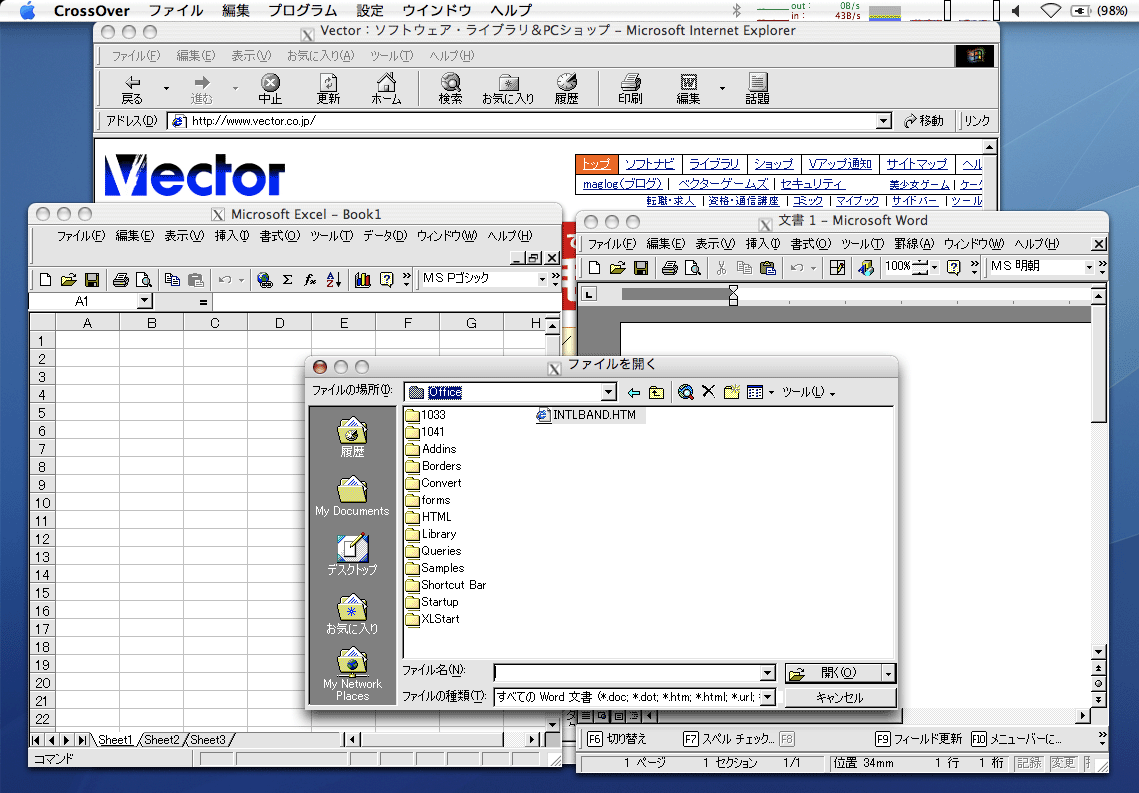This screenshot has width=1139, height=793.
Task: Expand ファイルの場所 Office dropdown
Action: pyautogui.click(x=609, y=393)
